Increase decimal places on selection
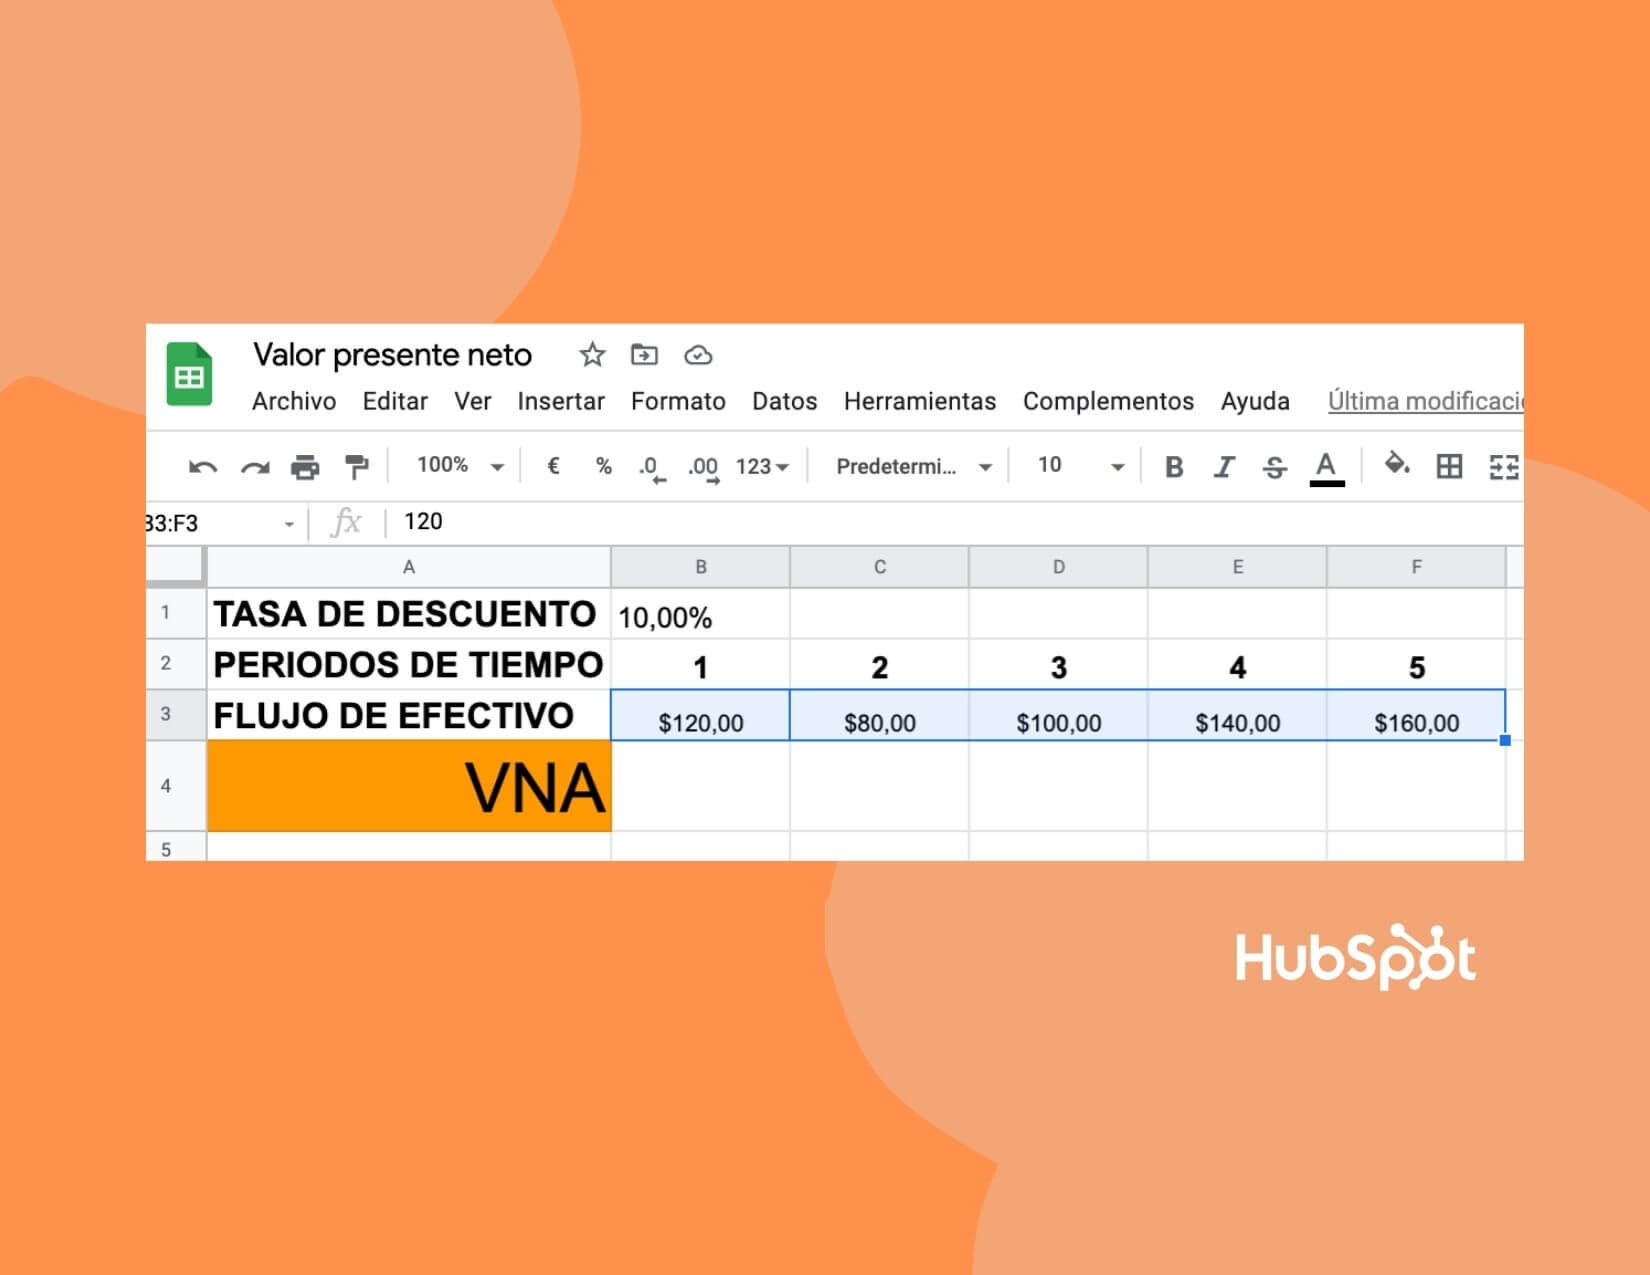The image size is (1650, 1275). click(704, 465)
